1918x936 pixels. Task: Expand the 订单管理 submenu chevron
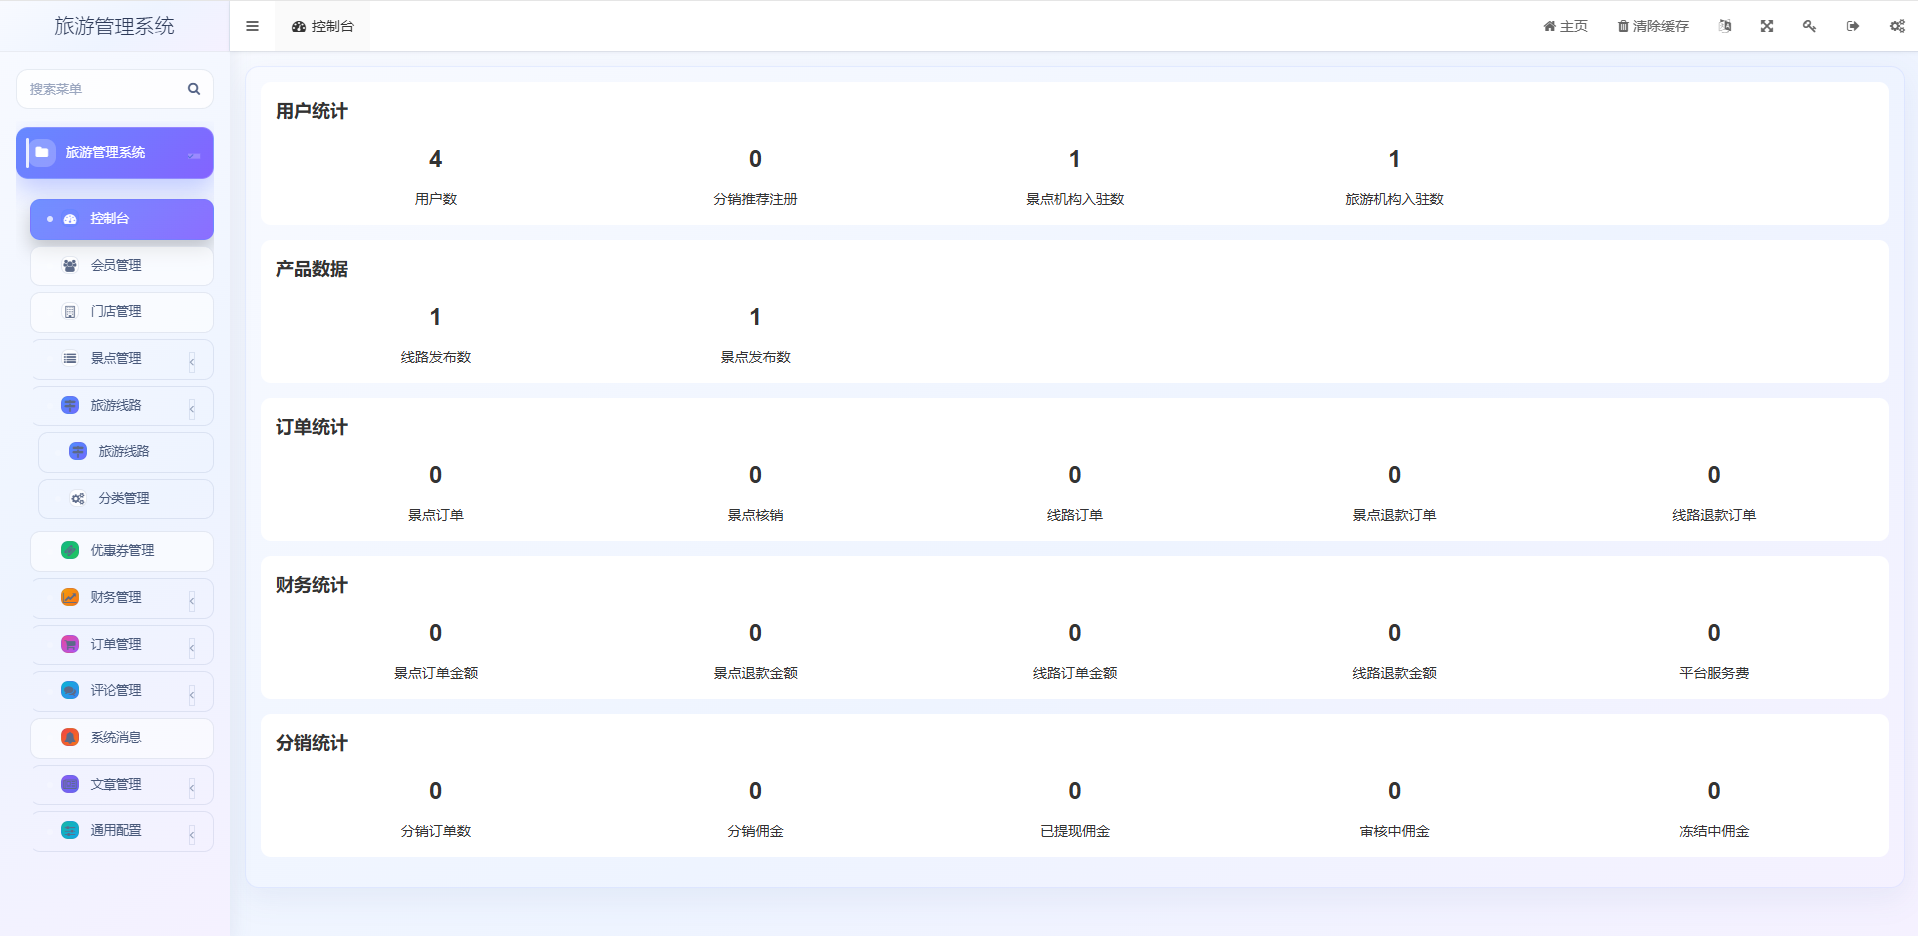pyautogui.click(x=192, y=646)
